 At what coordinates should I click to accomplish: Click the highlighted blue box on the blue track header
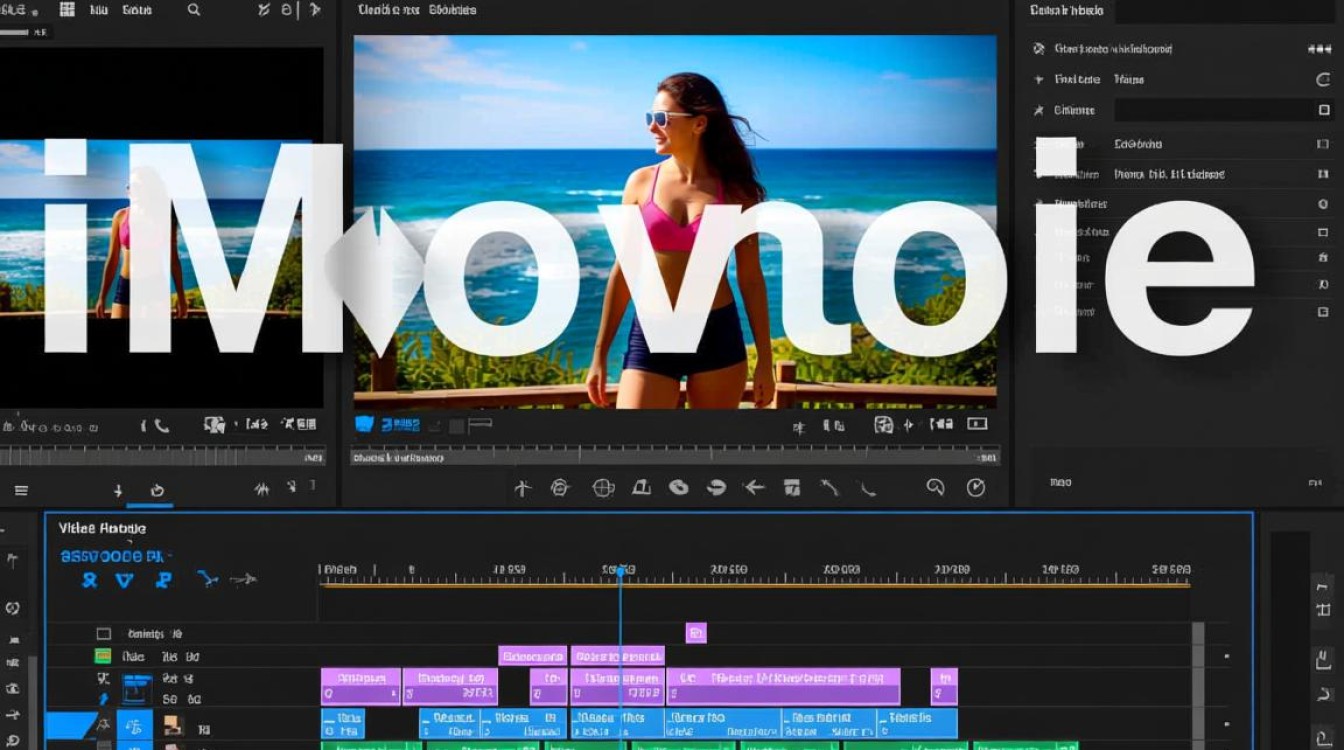point(135,726)
